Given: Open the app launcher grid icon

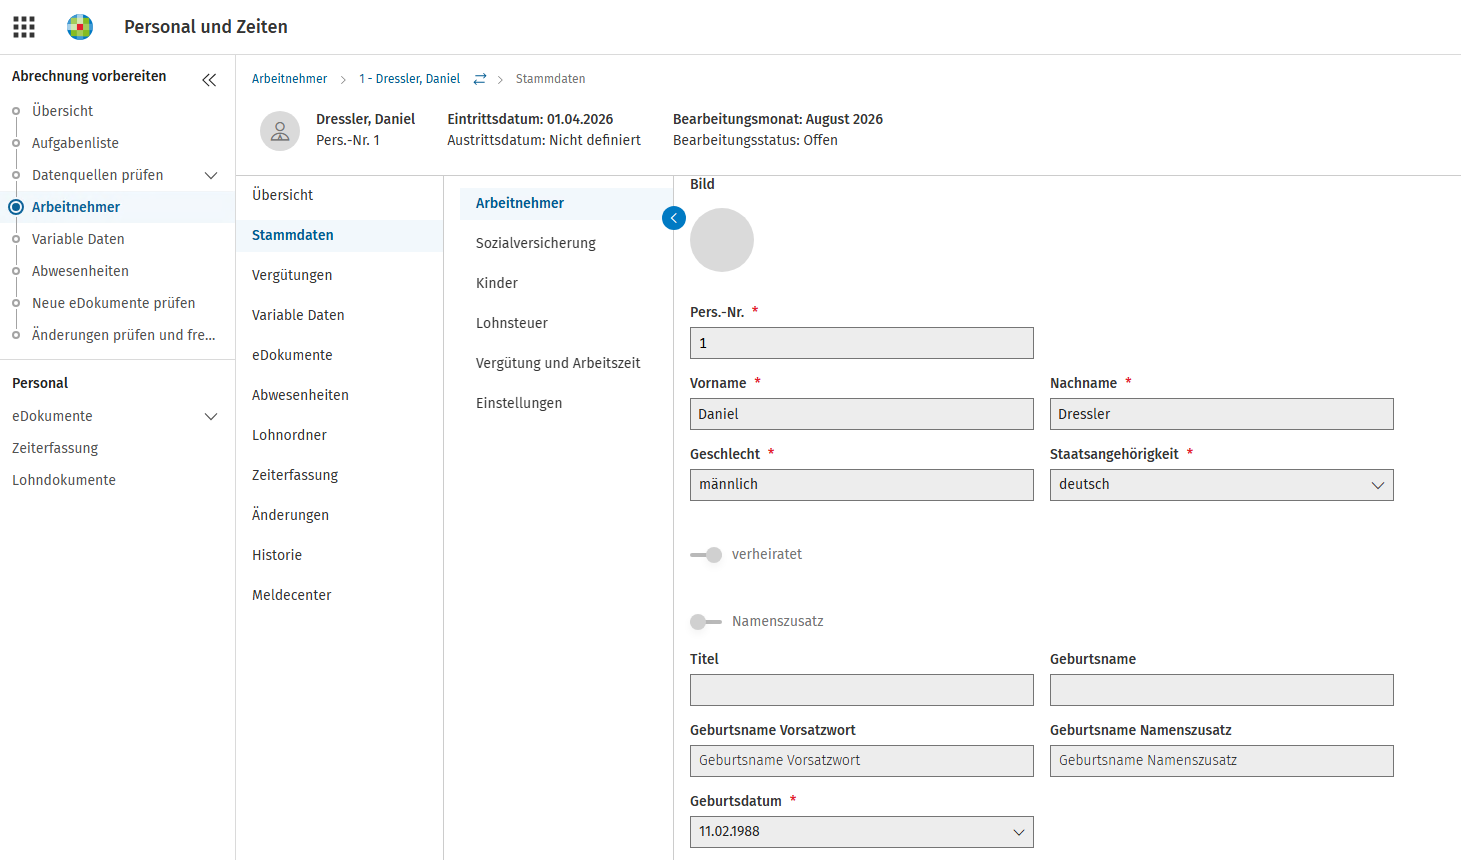Looking at the screenshot, I should (24, 27).
